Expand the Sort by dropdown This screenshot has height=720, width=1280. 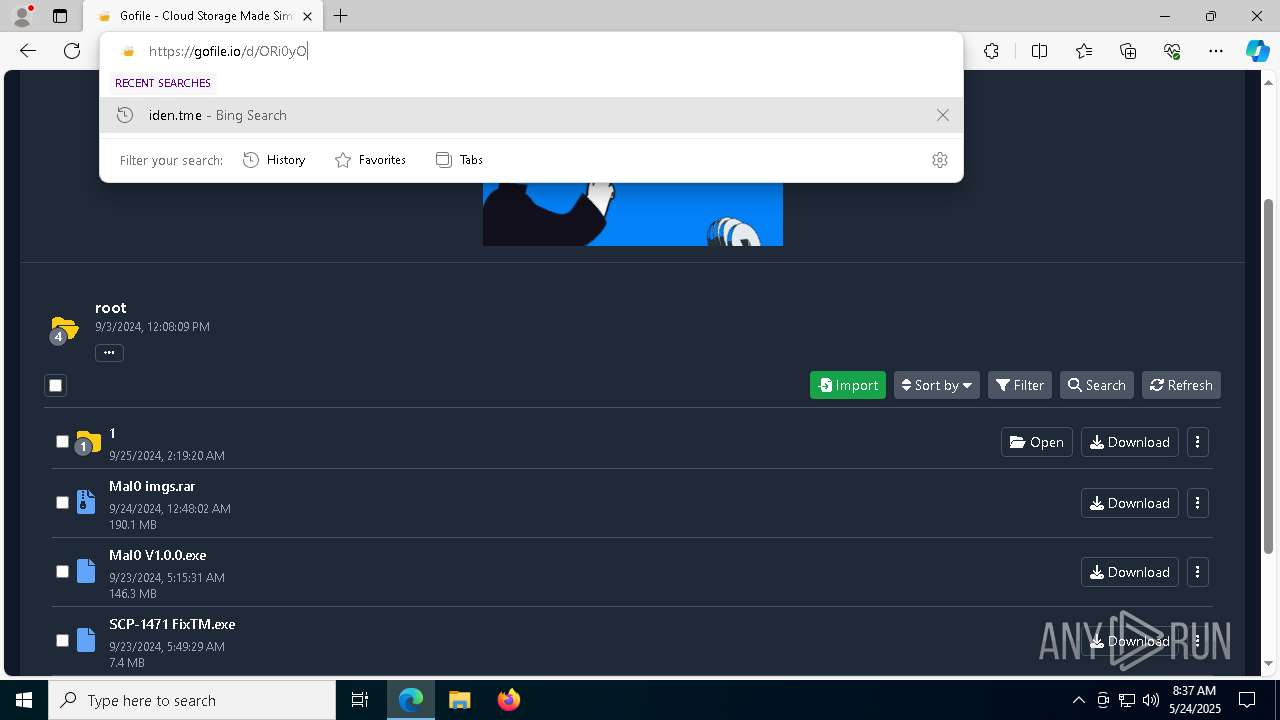point(937,385)
